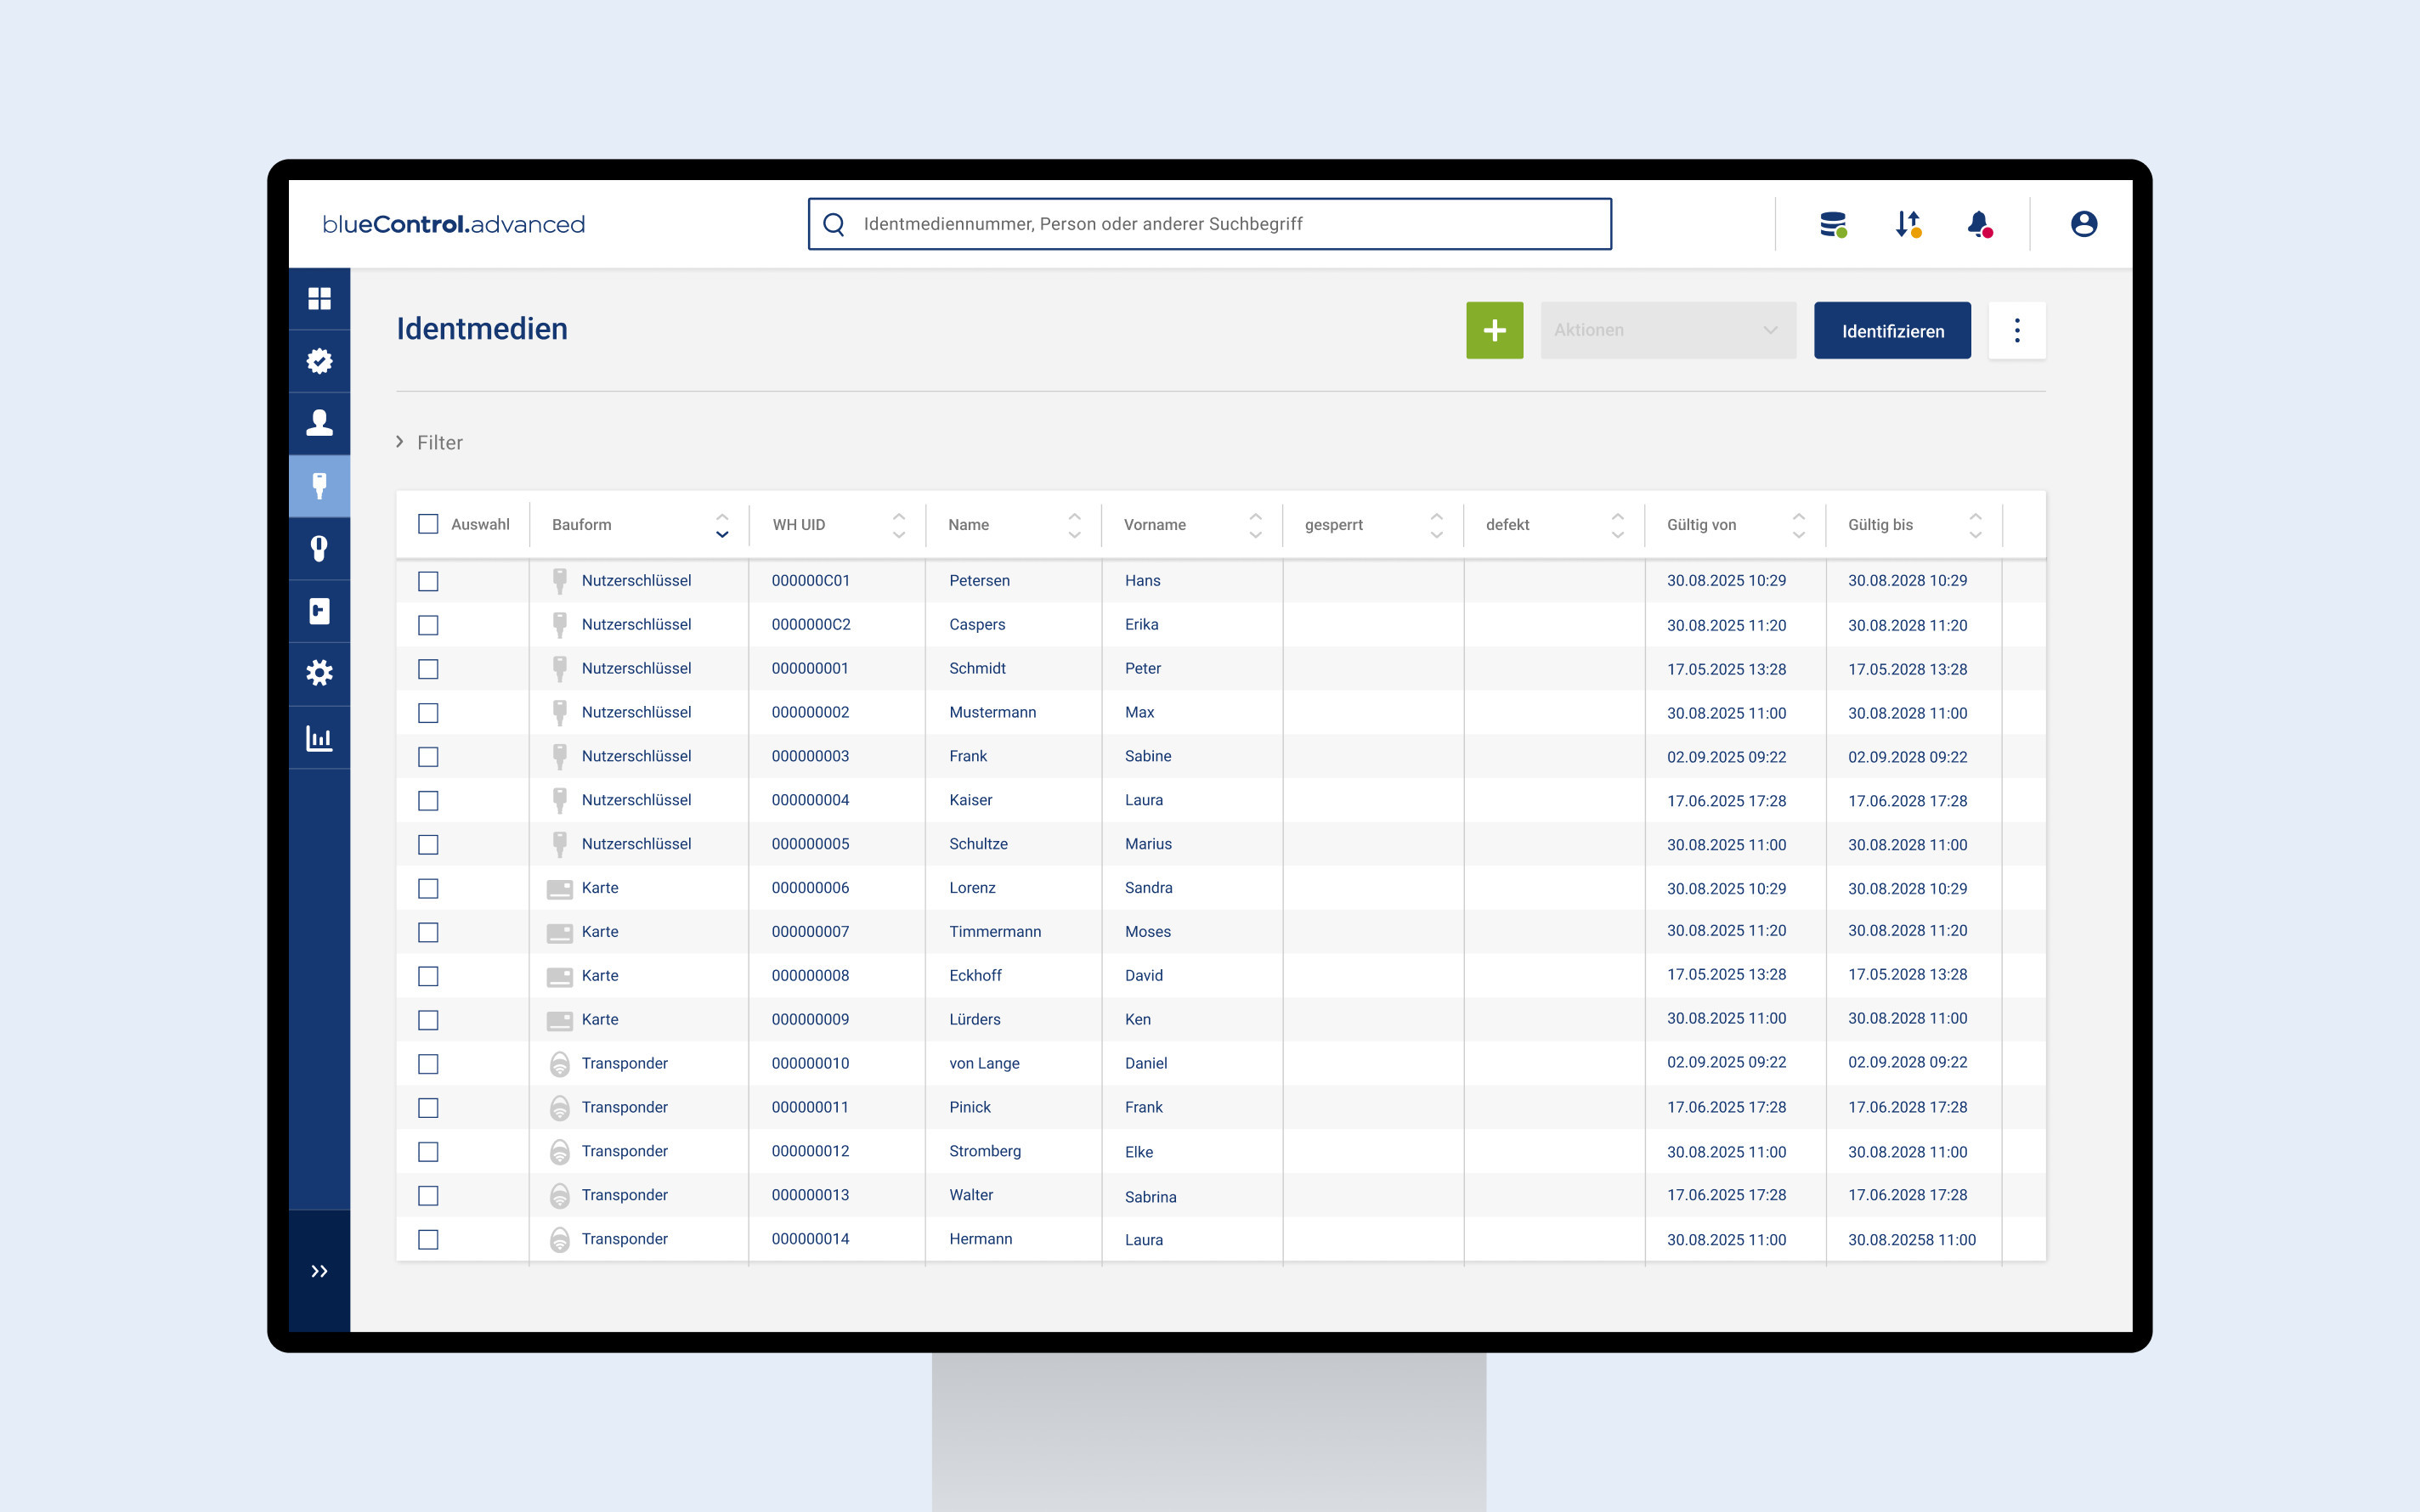
Task: Click the sync arrows icon in header
Action: (x=1907, y=224)
